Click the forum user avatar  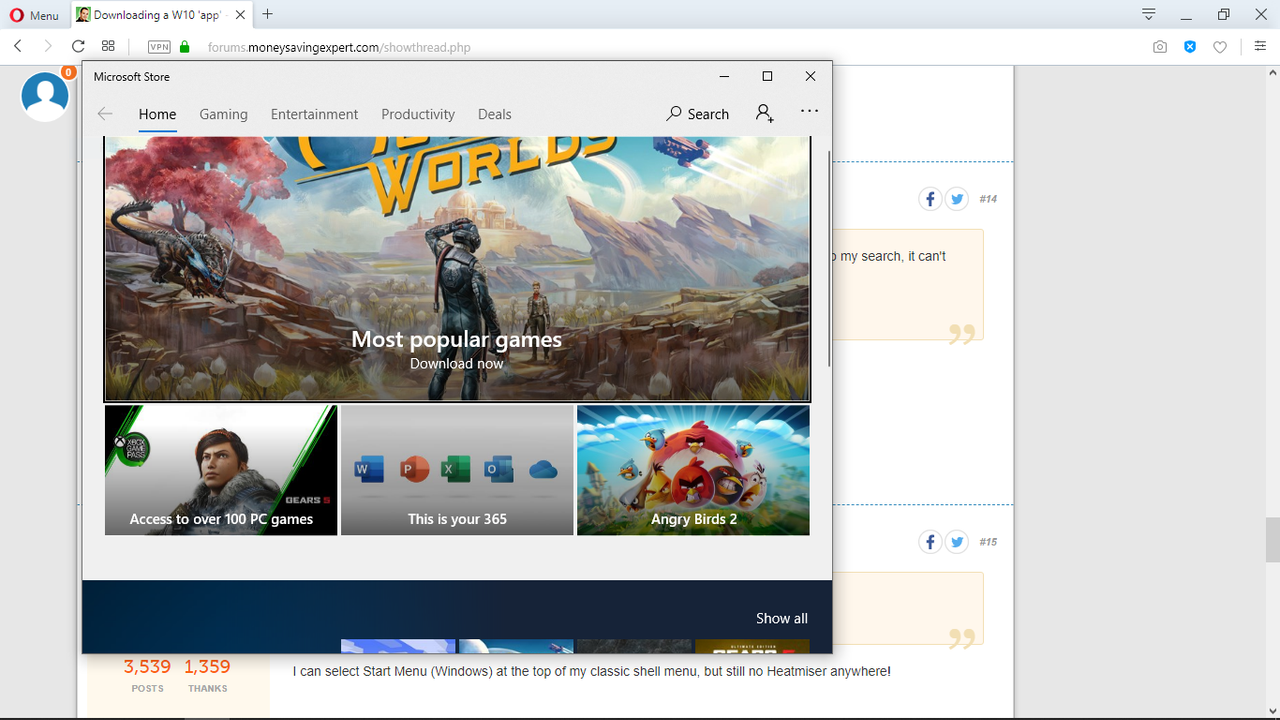(x=45, y=96)
